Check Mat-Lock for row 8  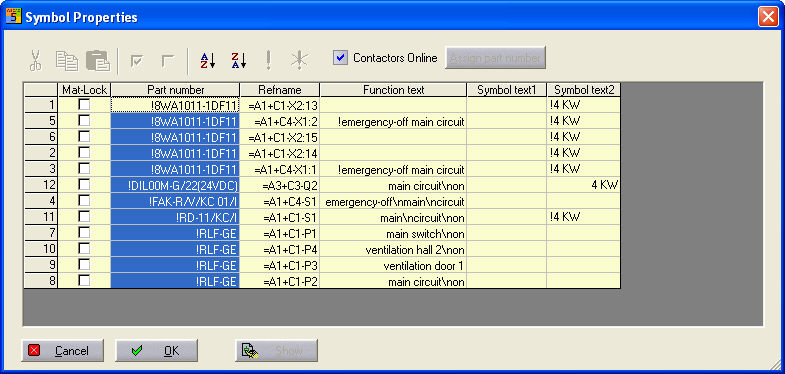(85, 281)
